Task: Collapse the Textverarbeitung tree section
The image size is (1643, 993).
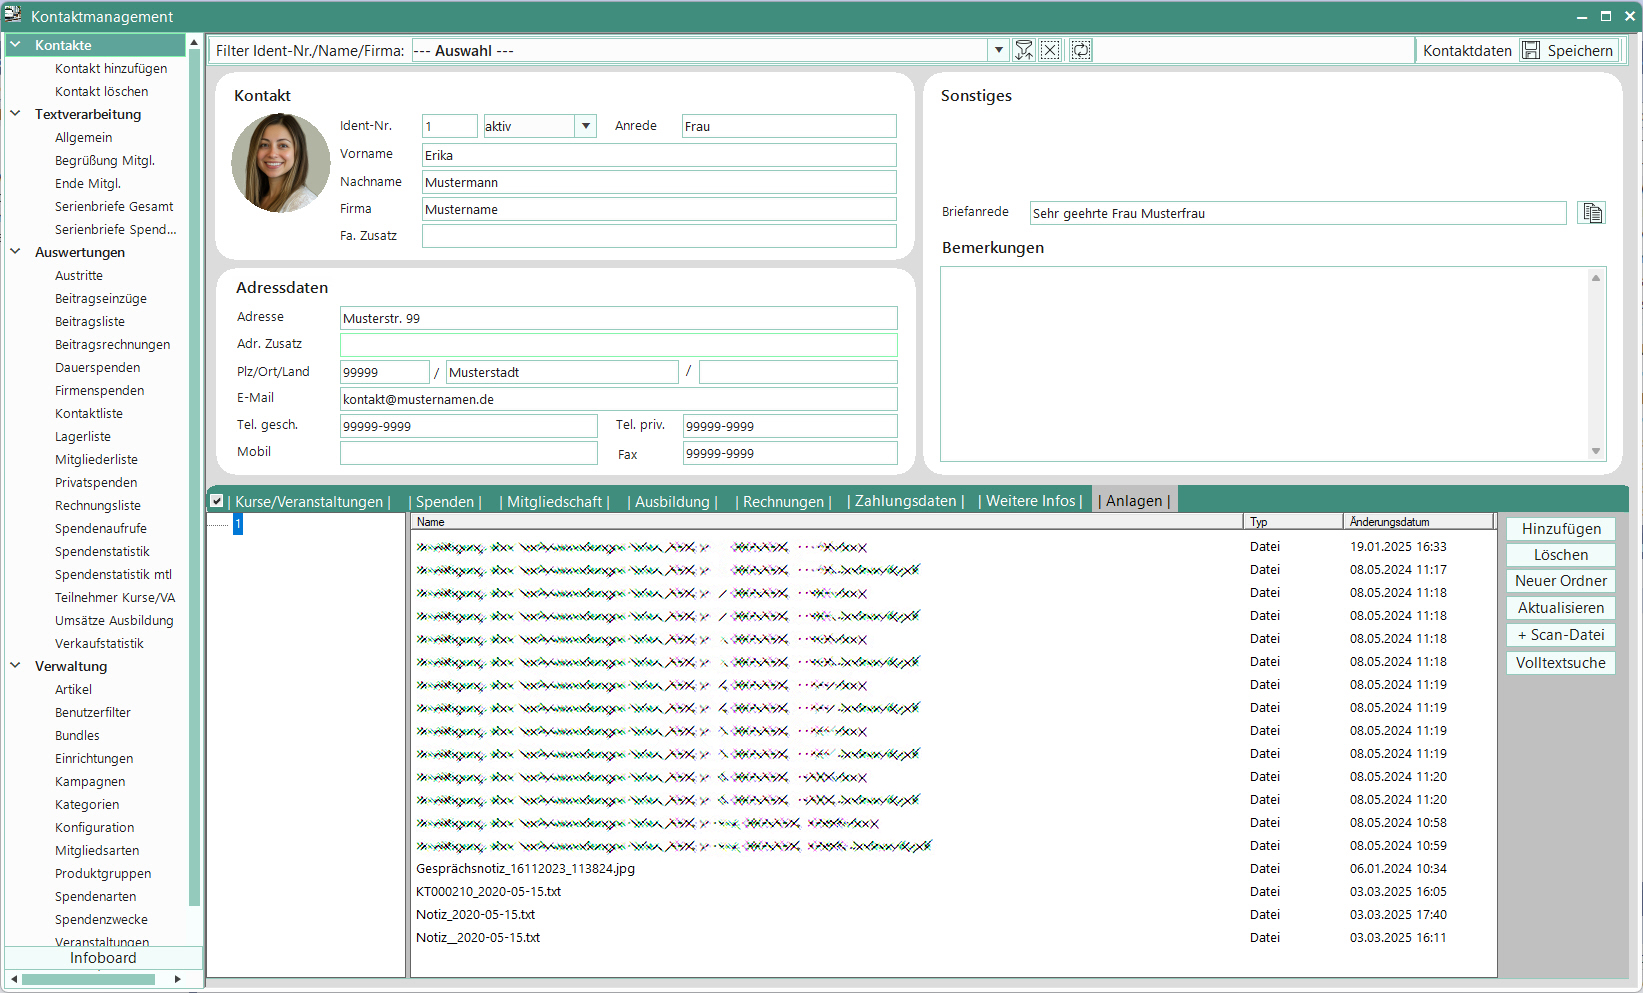Action: 16,114
